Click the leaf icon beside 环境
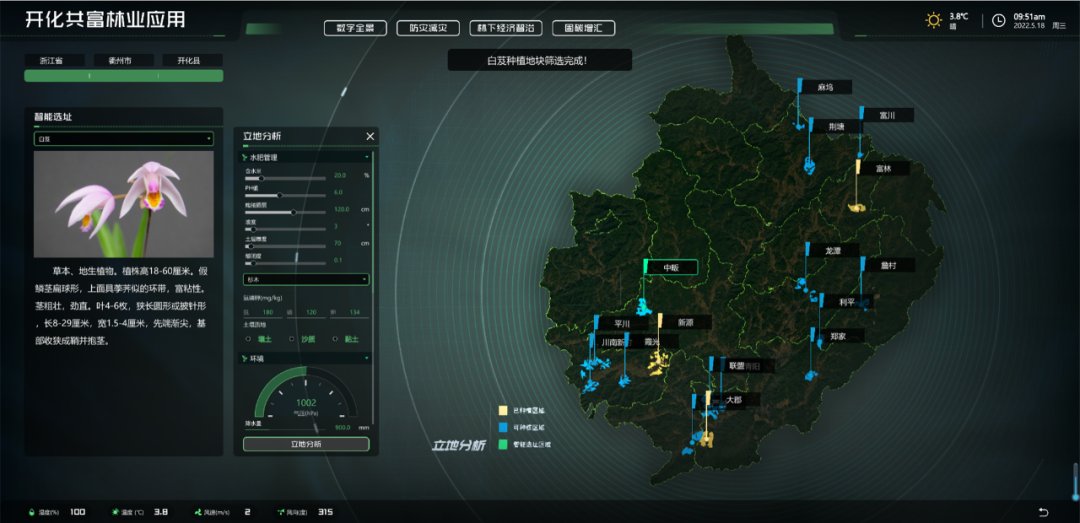Image resolution: width=1080 pixels, height=523 pixels. point(245,359)
